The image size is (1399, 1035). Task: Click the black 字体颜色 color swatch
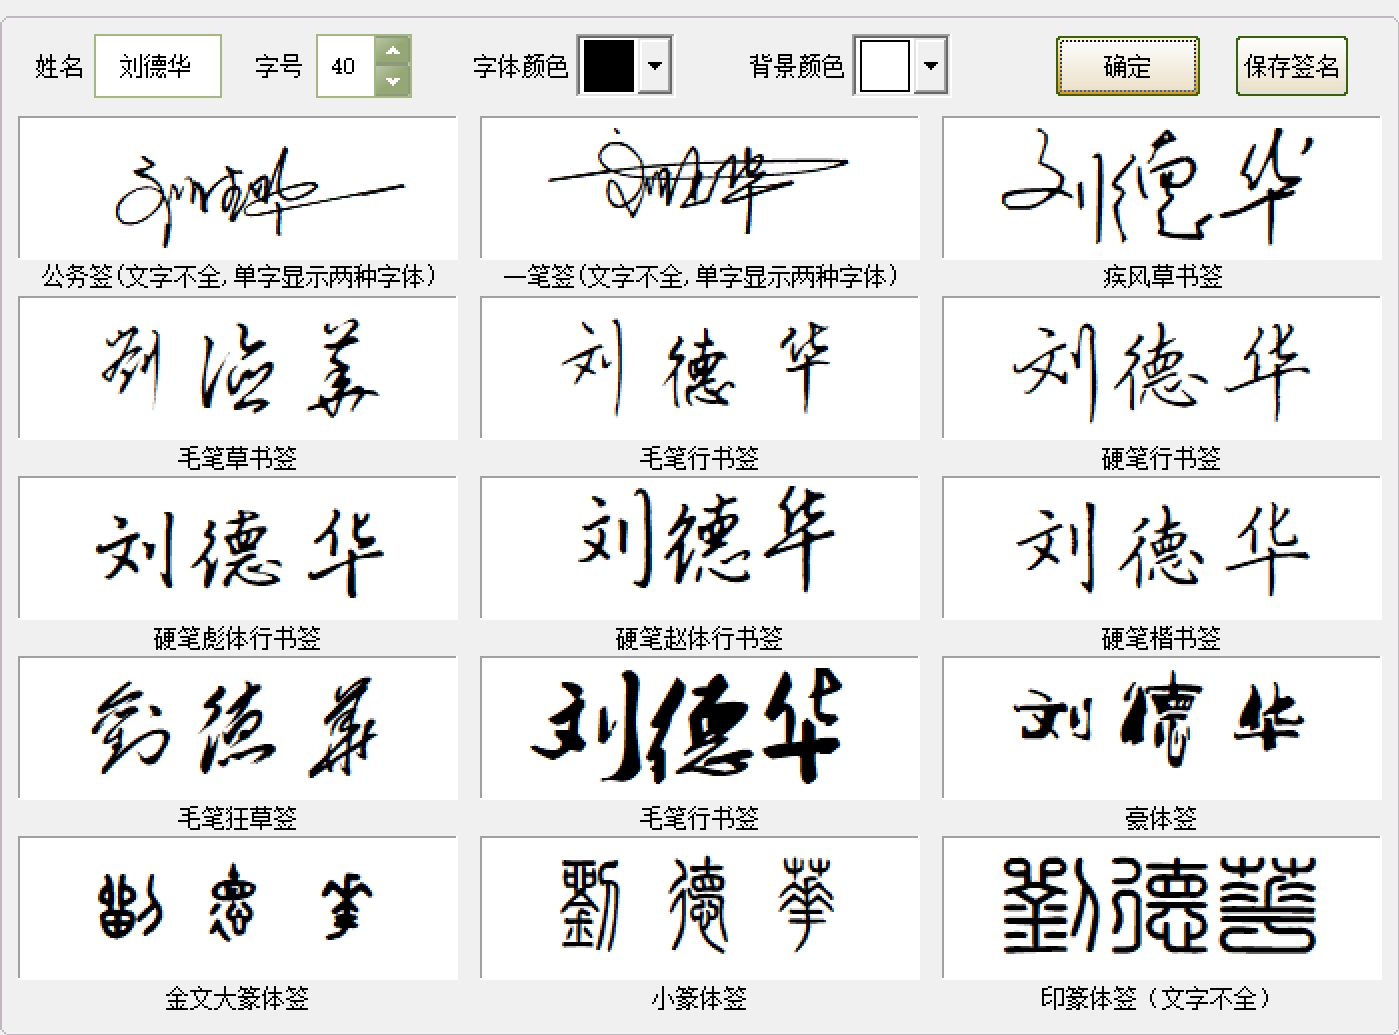[x=609, y=66]
